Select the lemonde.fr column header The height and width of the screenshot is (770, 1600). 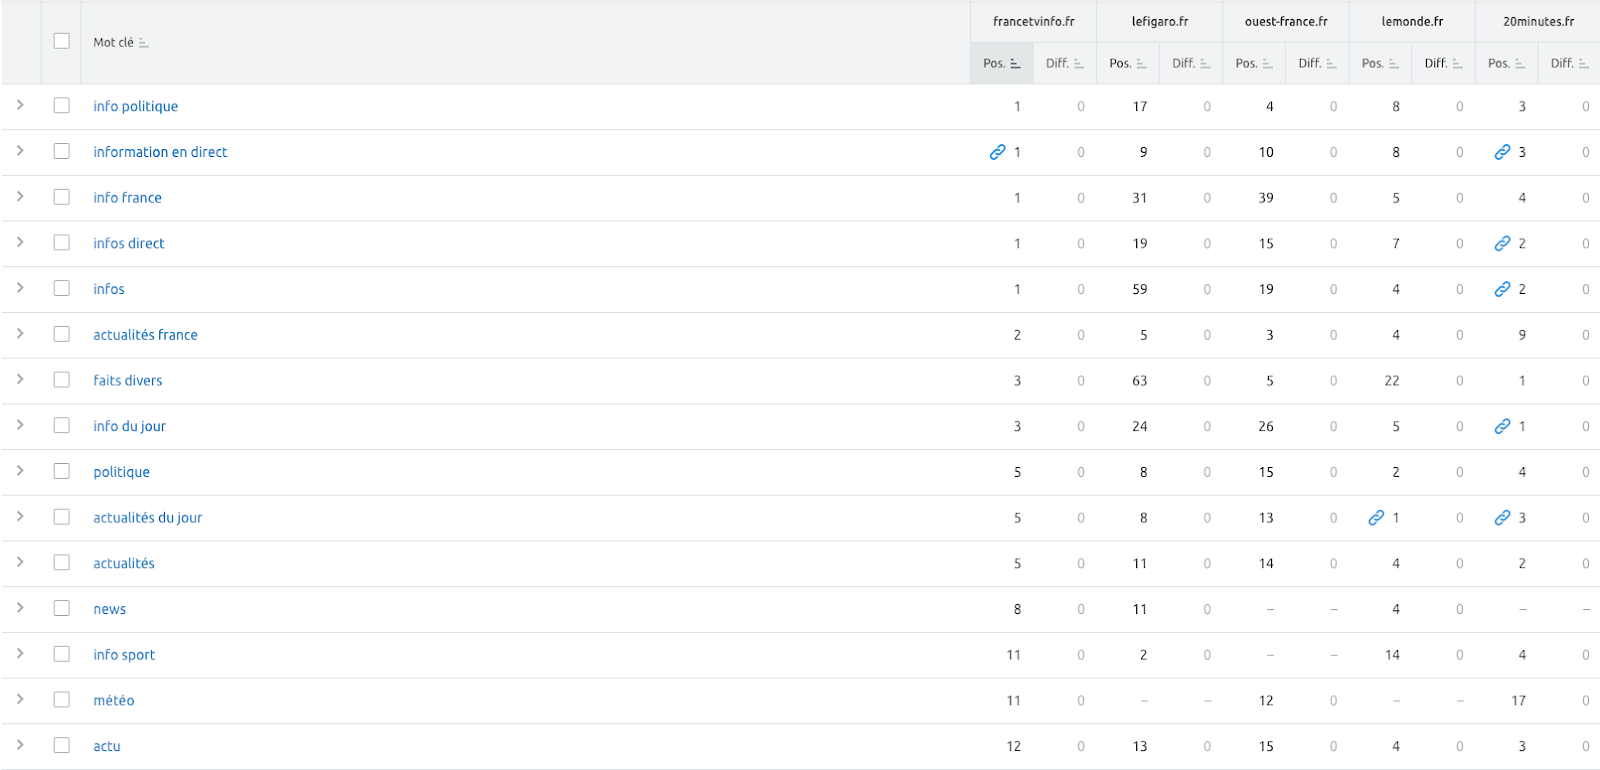pos(1412,21)
